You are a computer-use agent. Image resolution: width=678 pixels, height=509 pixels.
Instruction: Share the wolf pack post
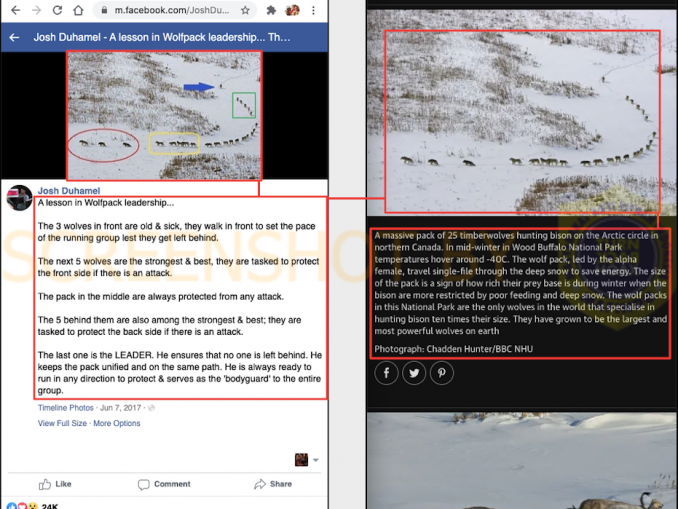tap(273, 484)
